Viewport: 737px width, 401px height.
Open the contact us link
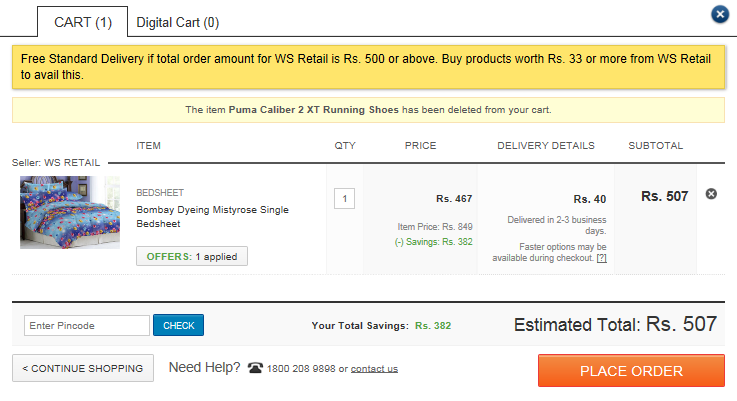coord(374,369)
